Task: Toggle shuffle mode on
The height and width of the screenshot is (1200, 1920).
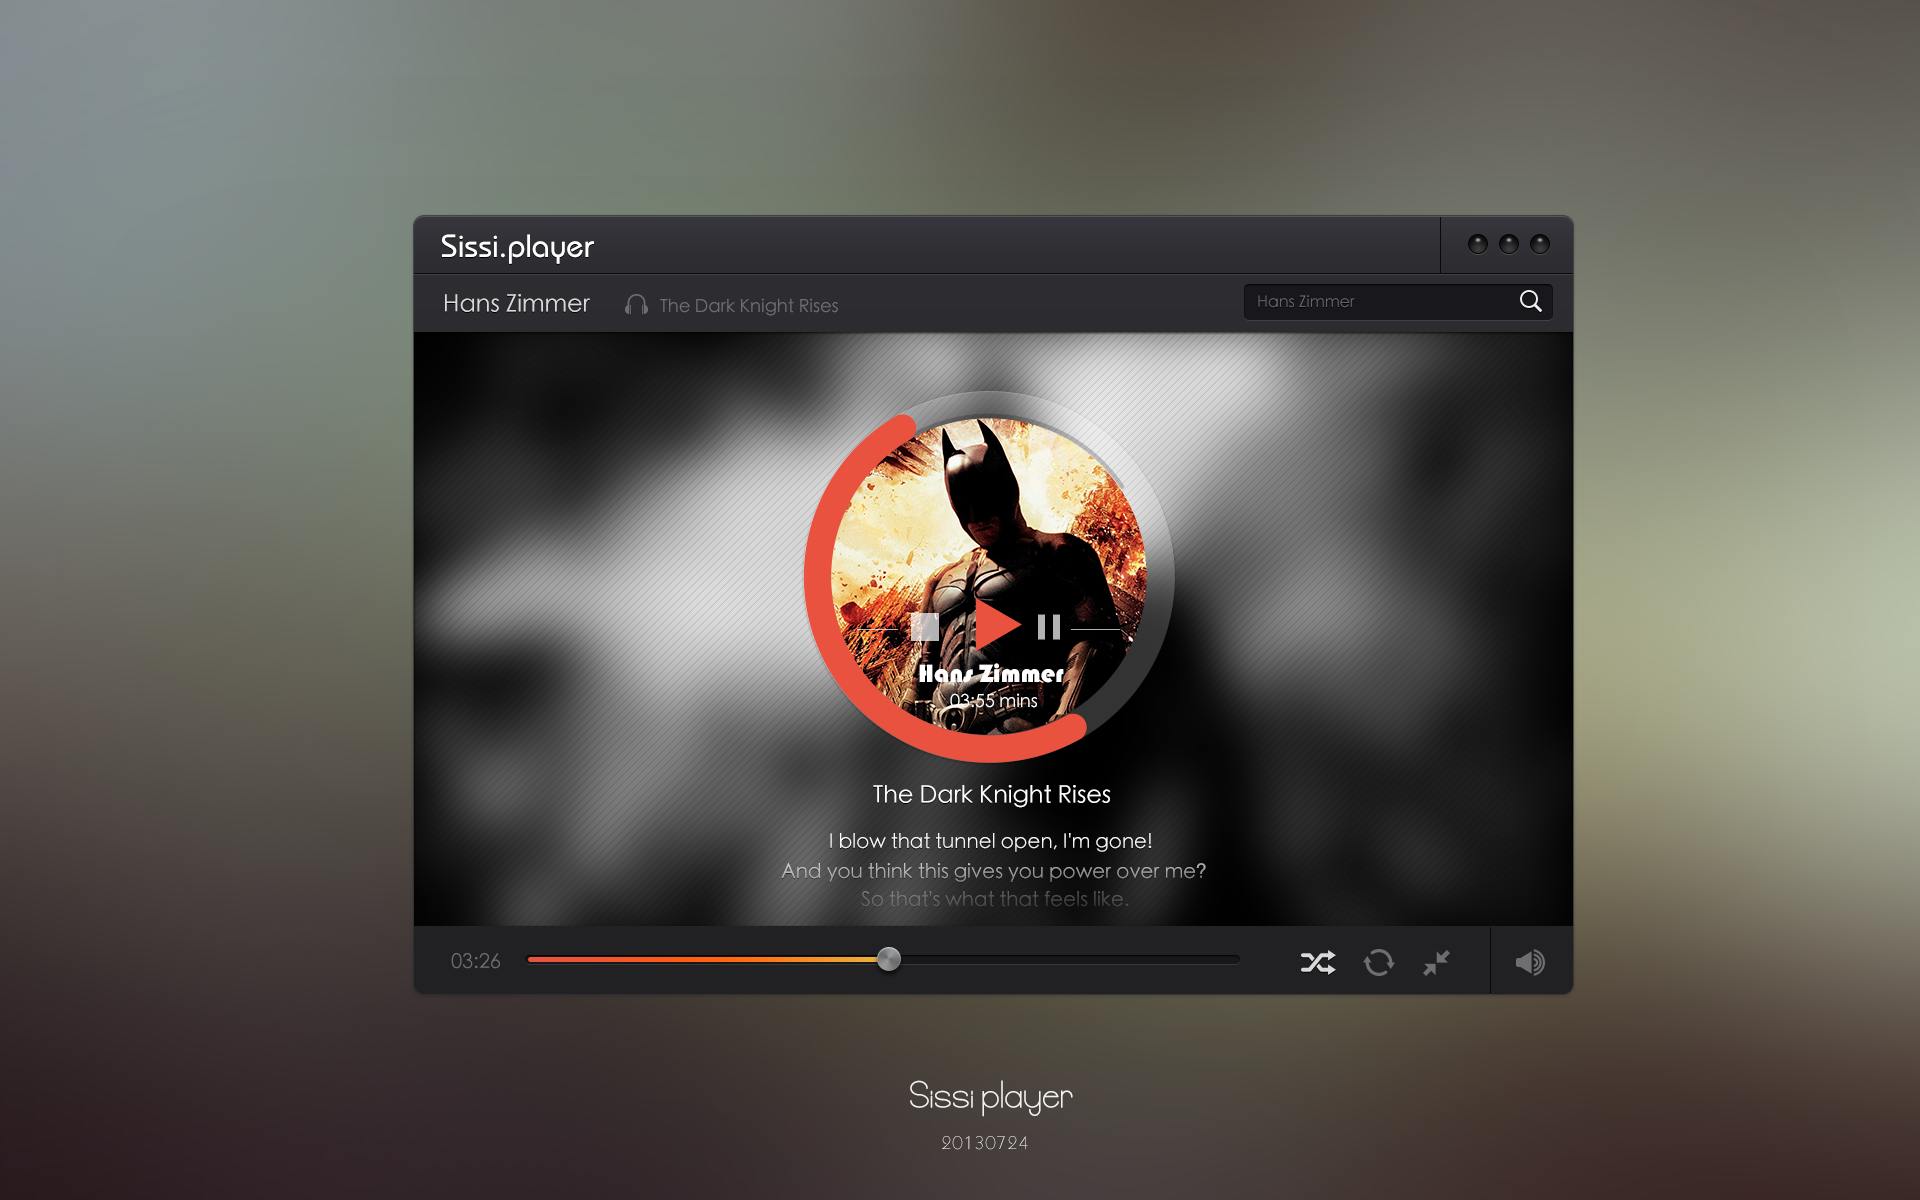Action: [1313, 962]
